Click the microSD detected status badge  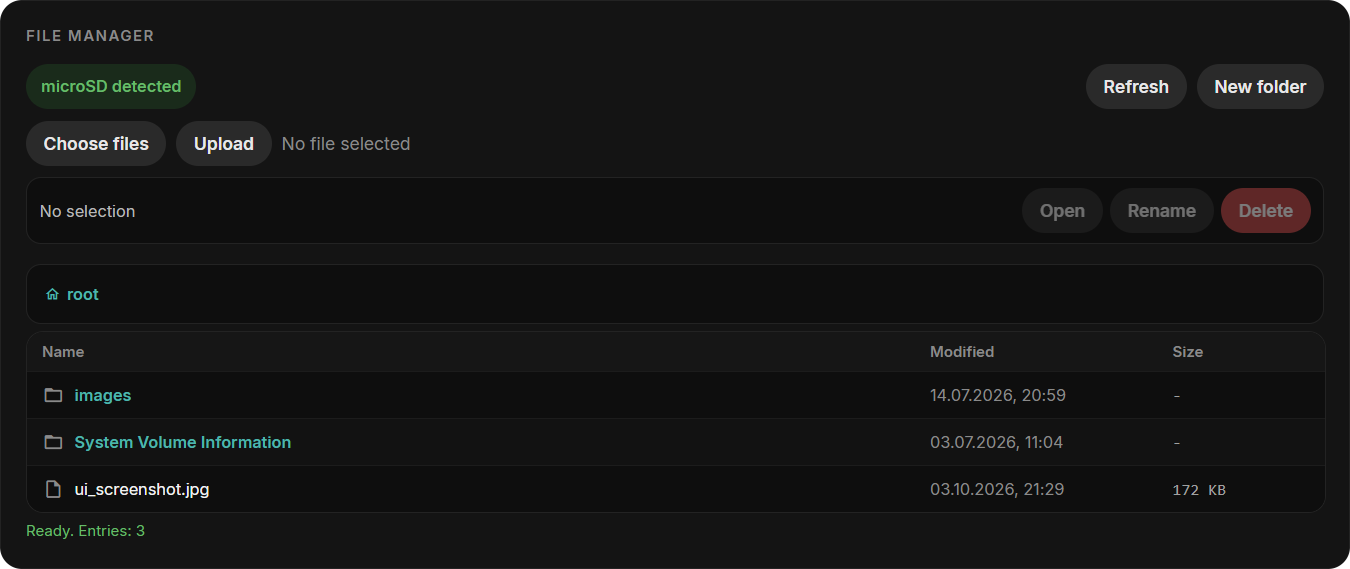click(x=111, y=87)
